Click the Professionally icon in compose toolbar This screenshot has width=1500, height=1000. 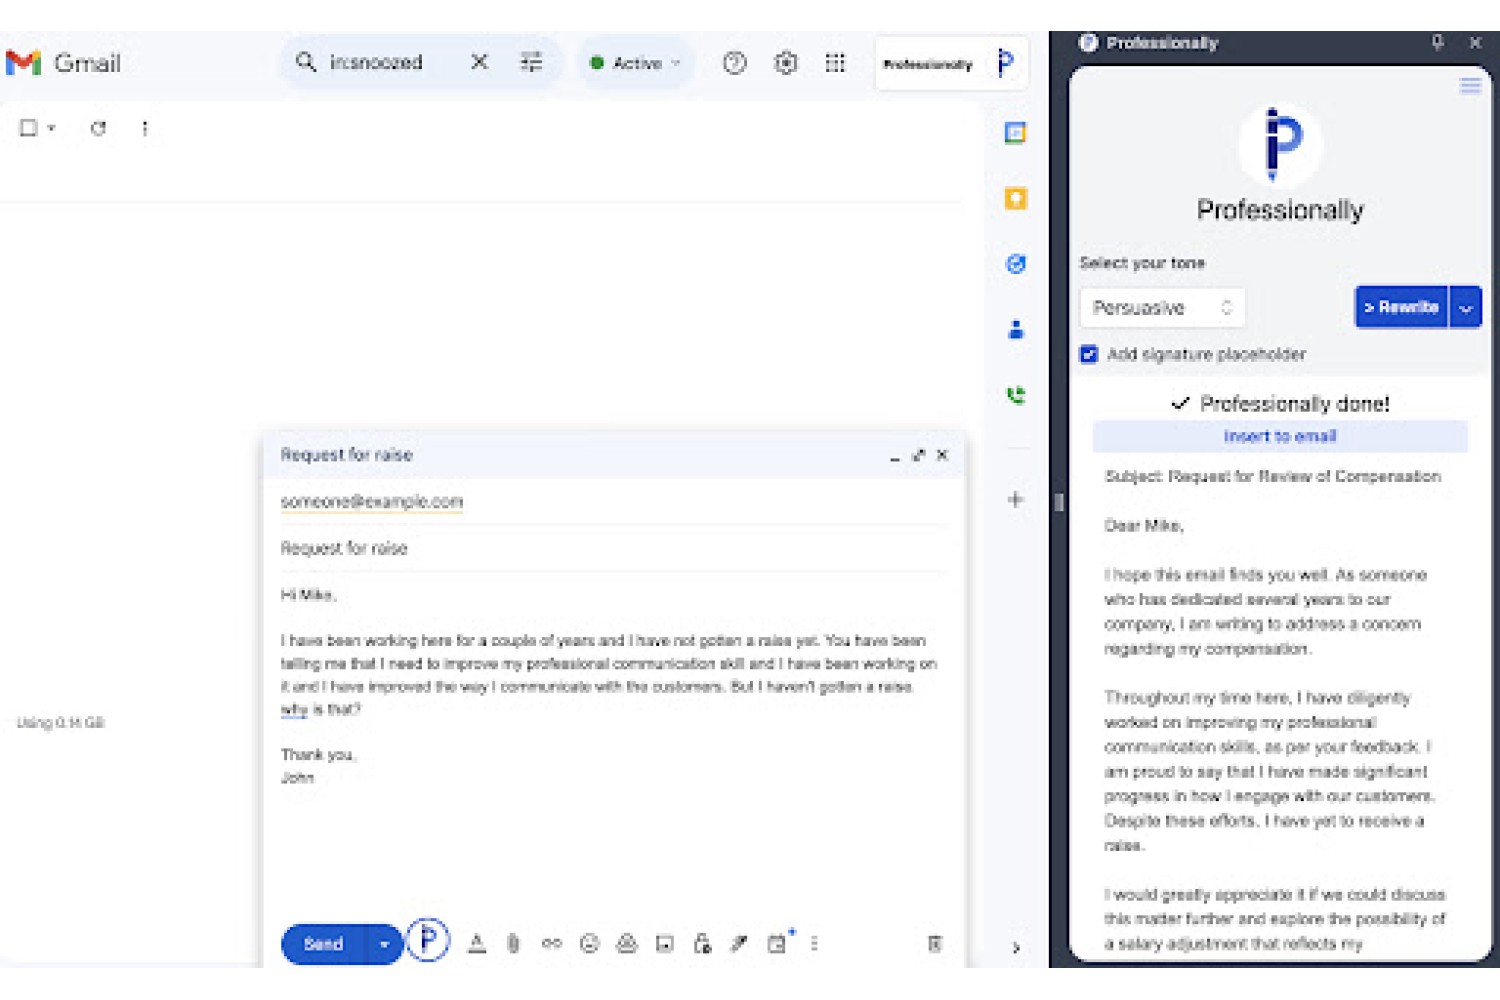point(428,940)
